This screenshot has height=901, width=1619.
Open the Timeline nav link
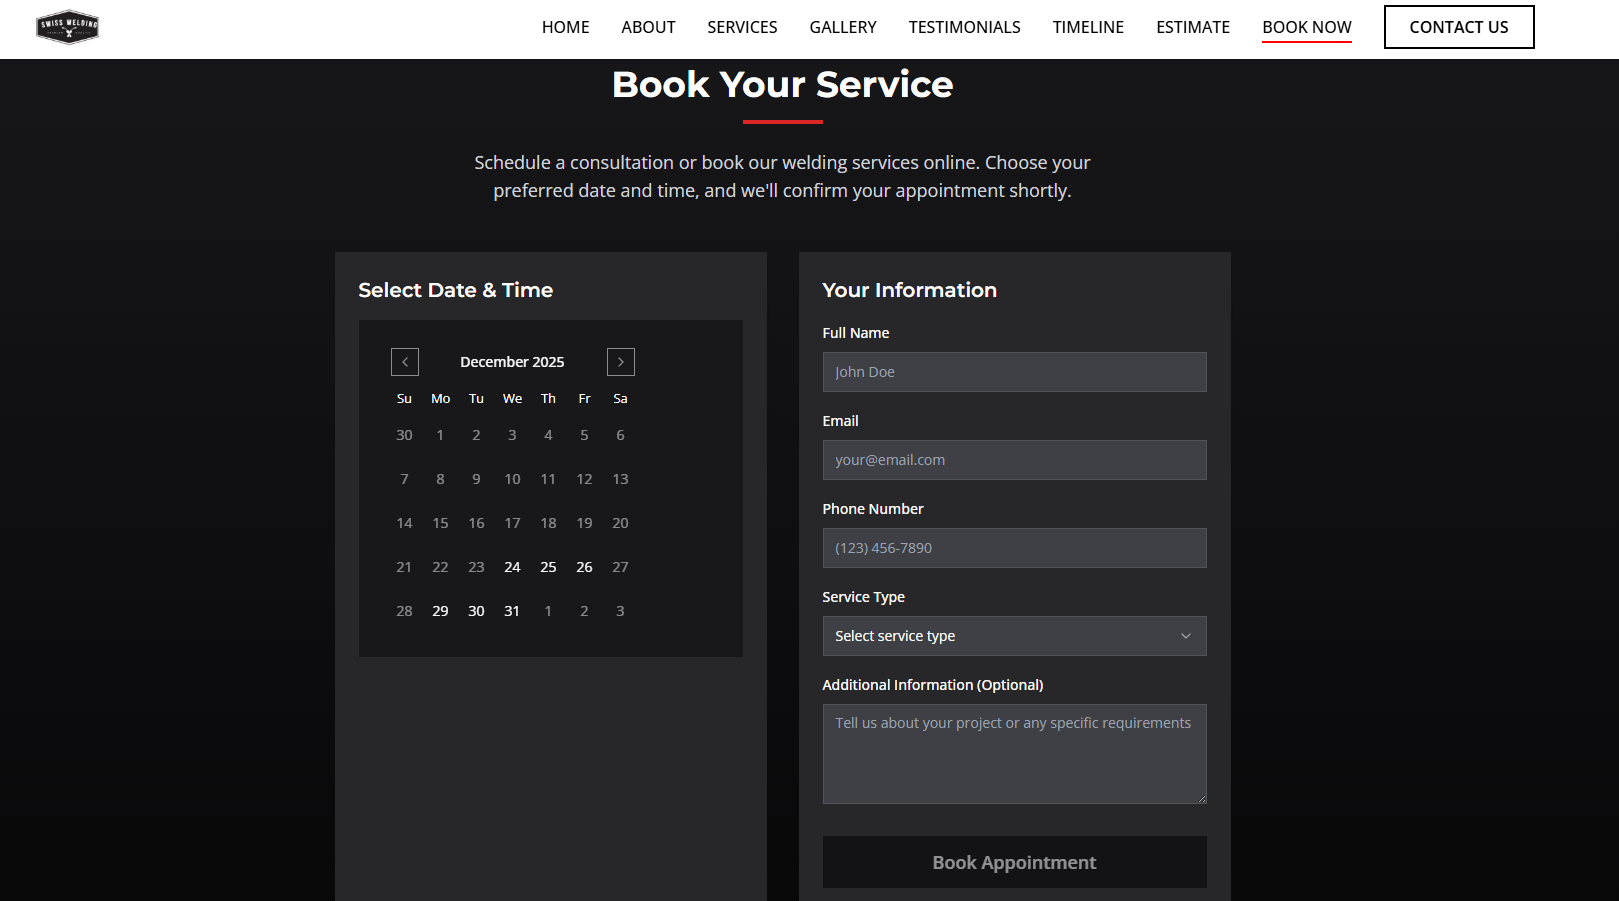[x=1088, y=27]
